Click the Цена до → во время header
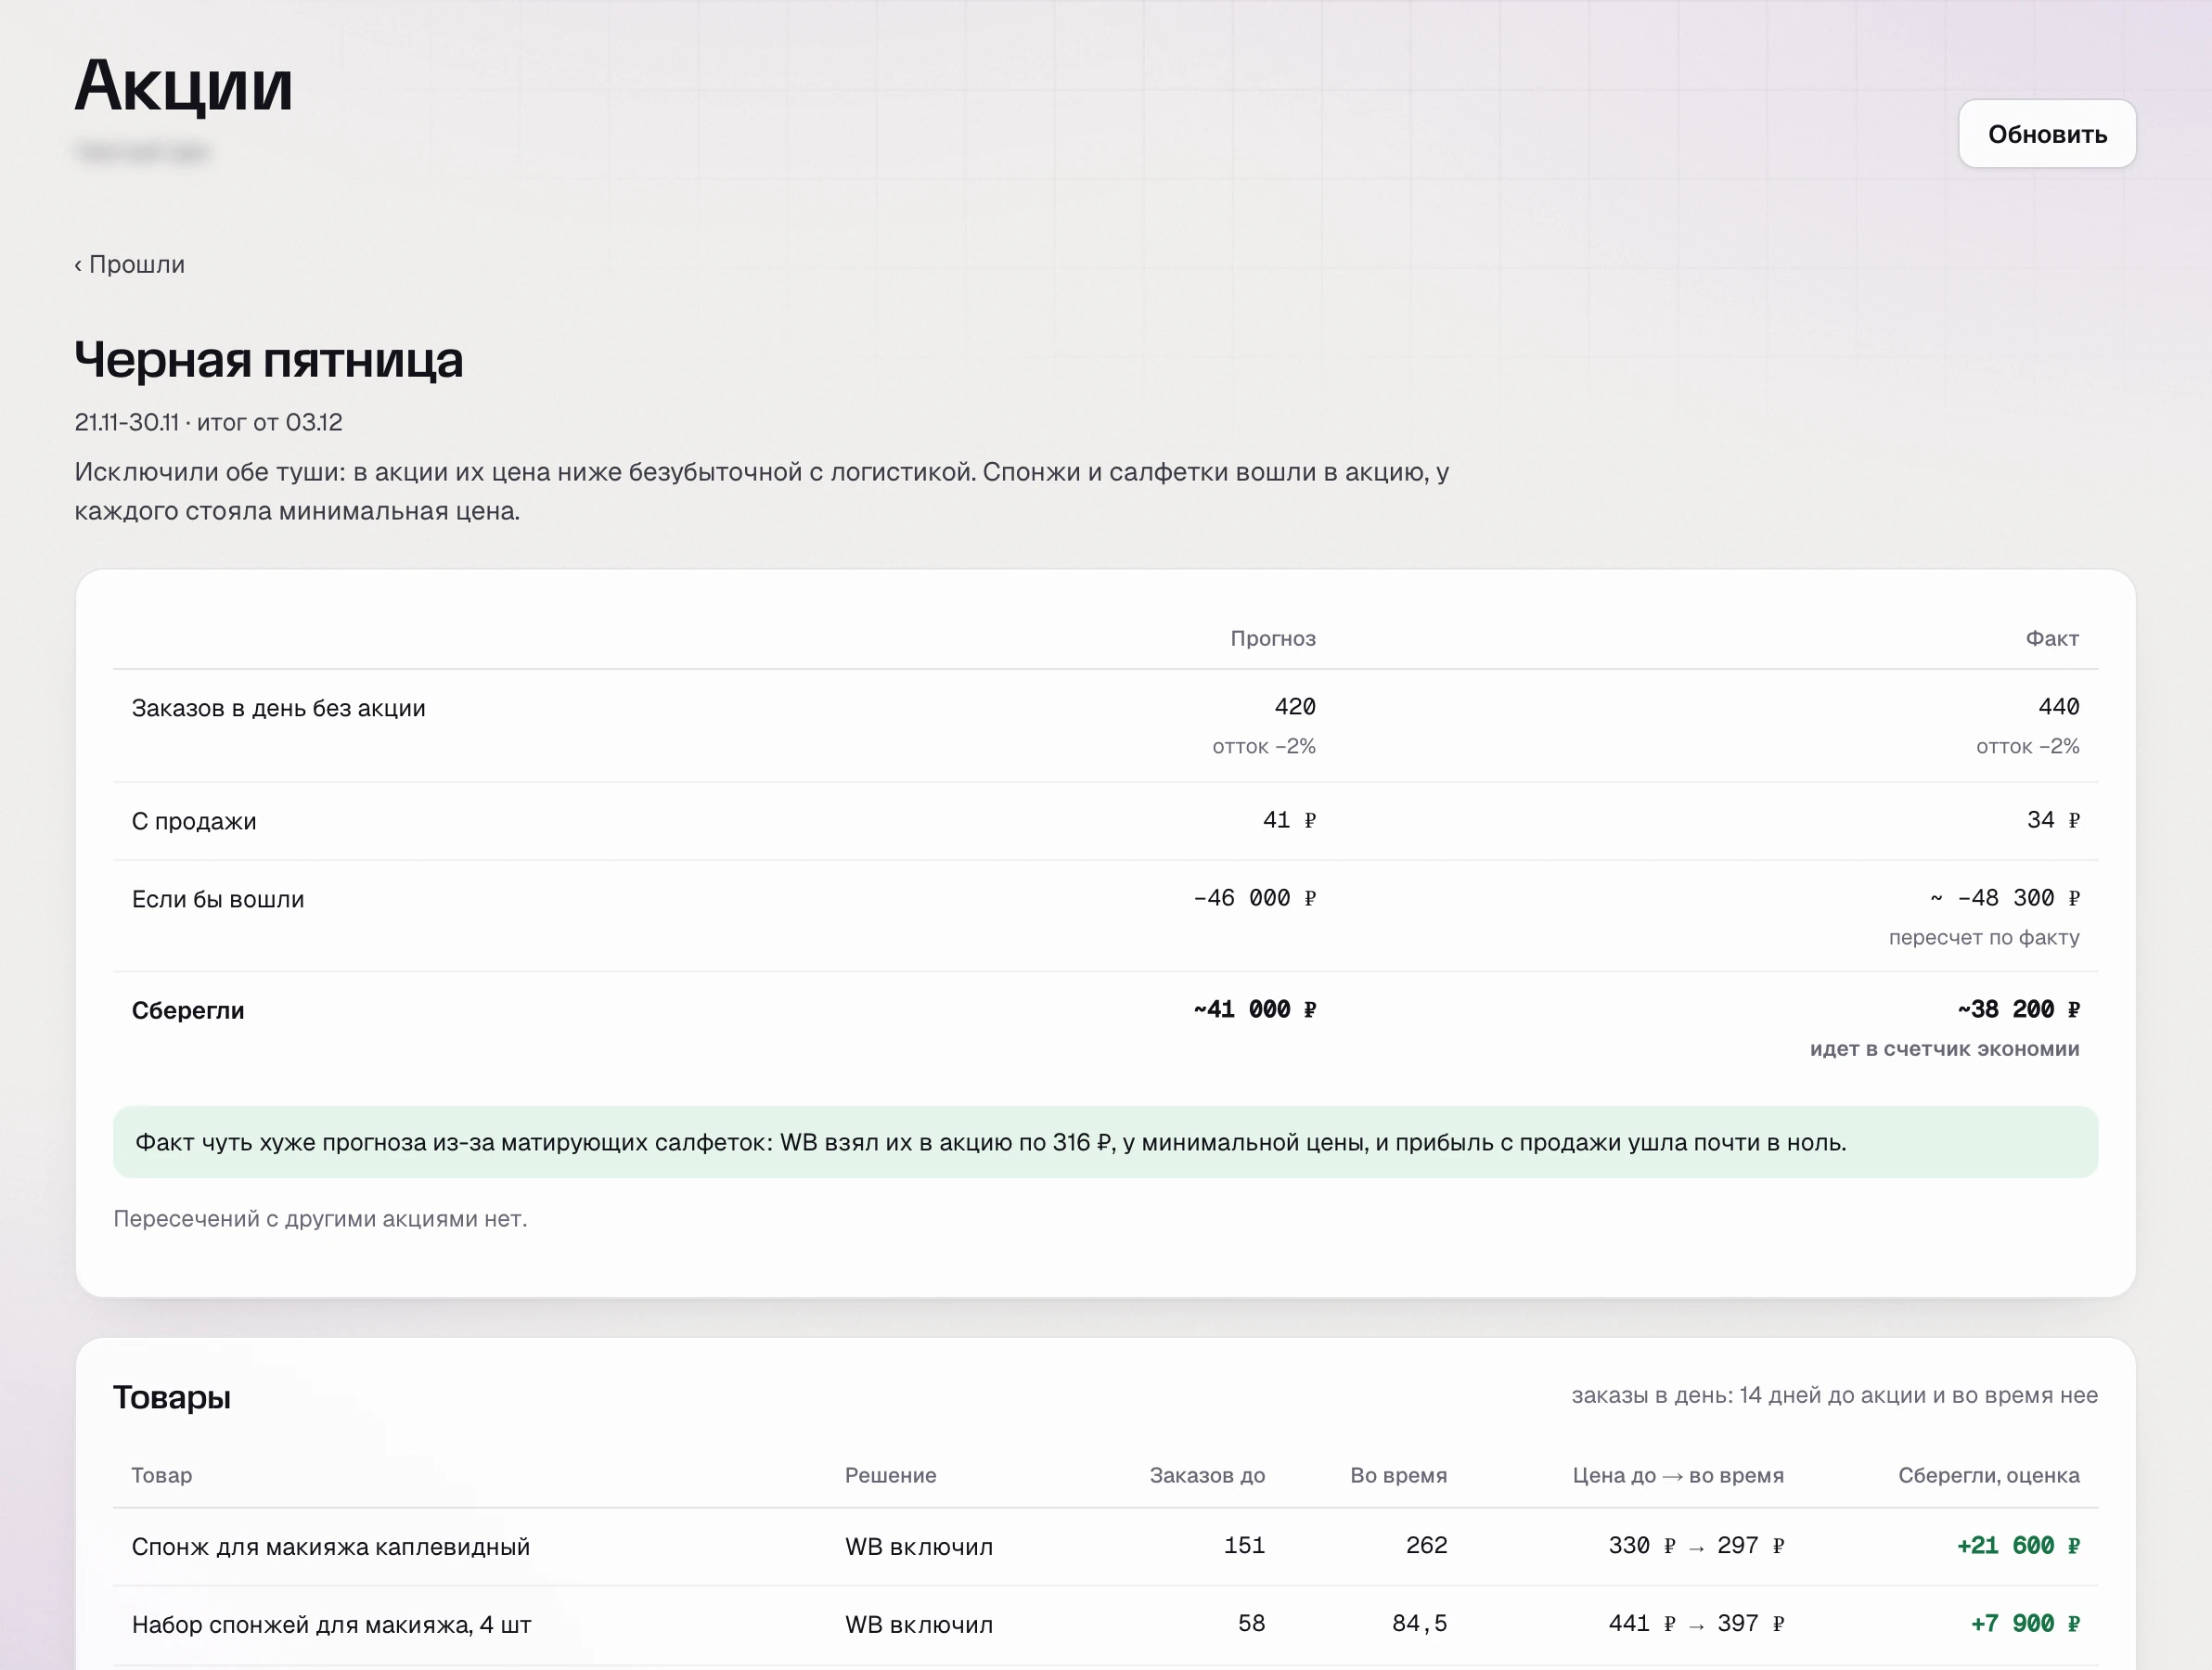Screen dimensions: 2212x1670 1678,1475
